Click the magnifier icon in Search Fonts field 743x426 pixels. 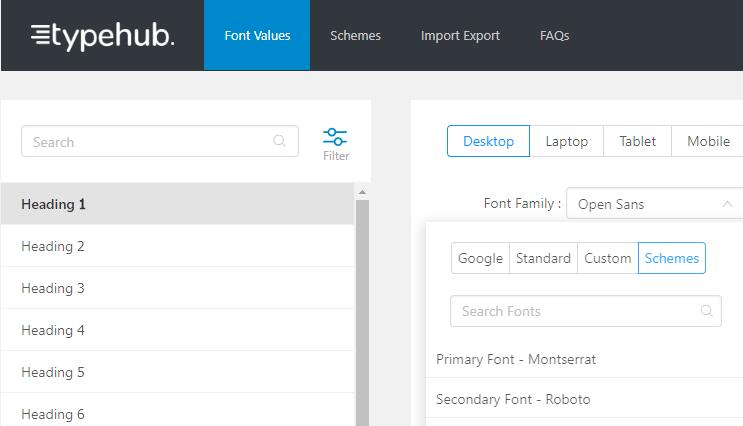coord(706,311)
